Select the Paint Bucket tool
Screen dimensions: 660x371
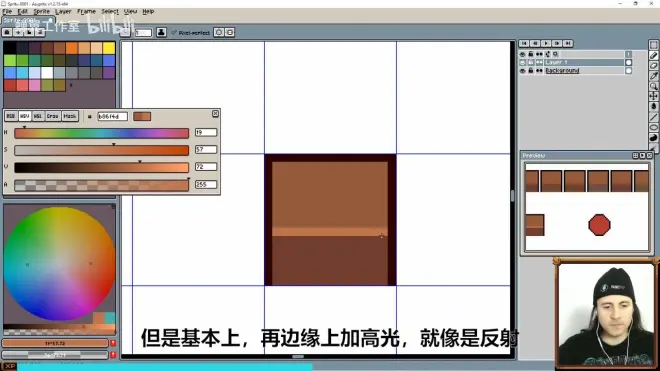[653, 106]
